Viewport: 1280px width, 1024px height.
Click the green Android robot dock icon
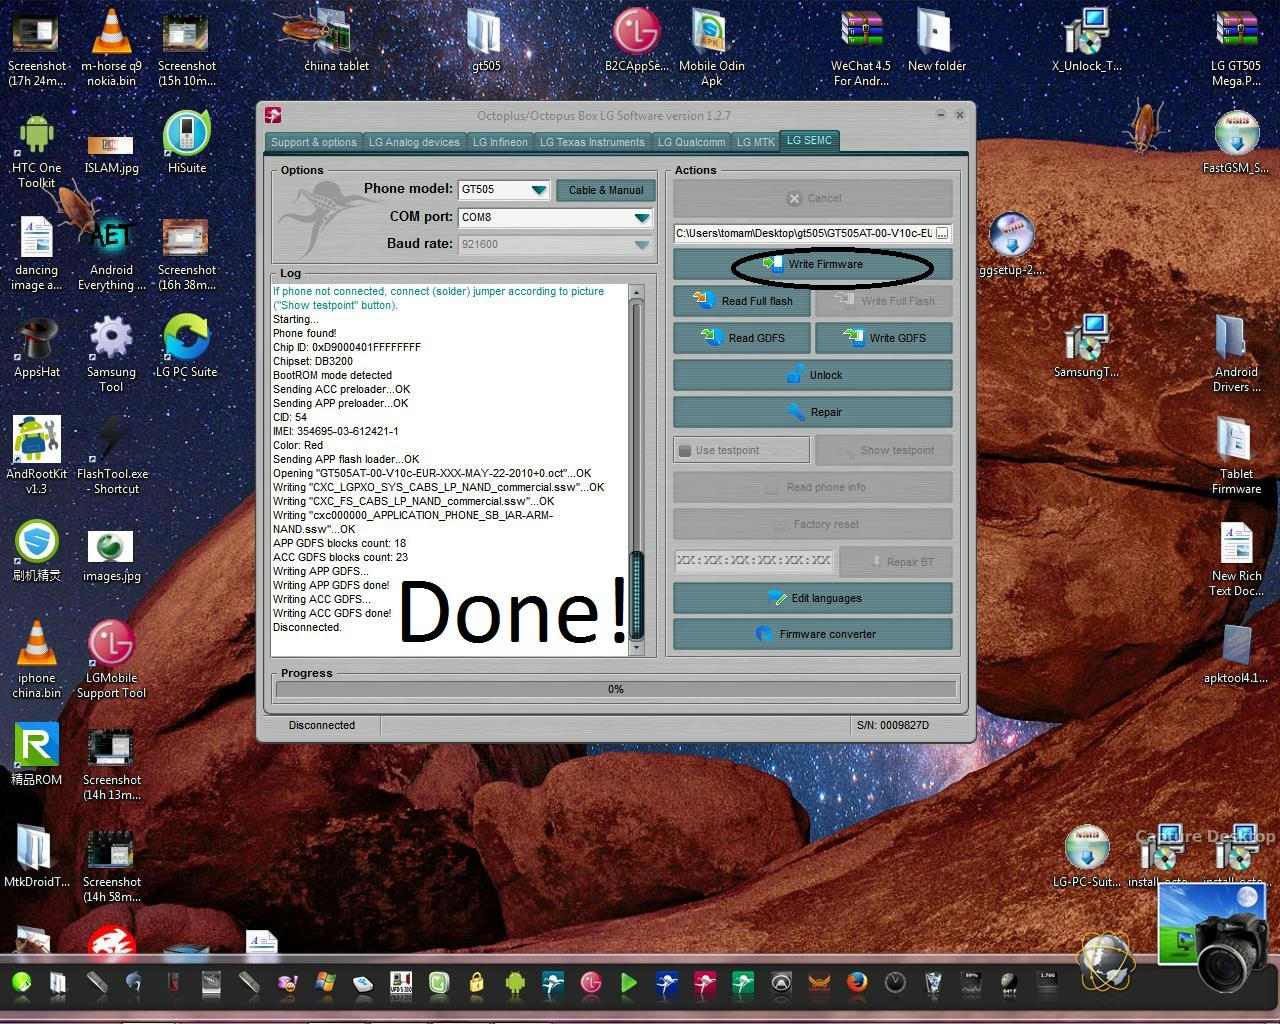(514, 982)
